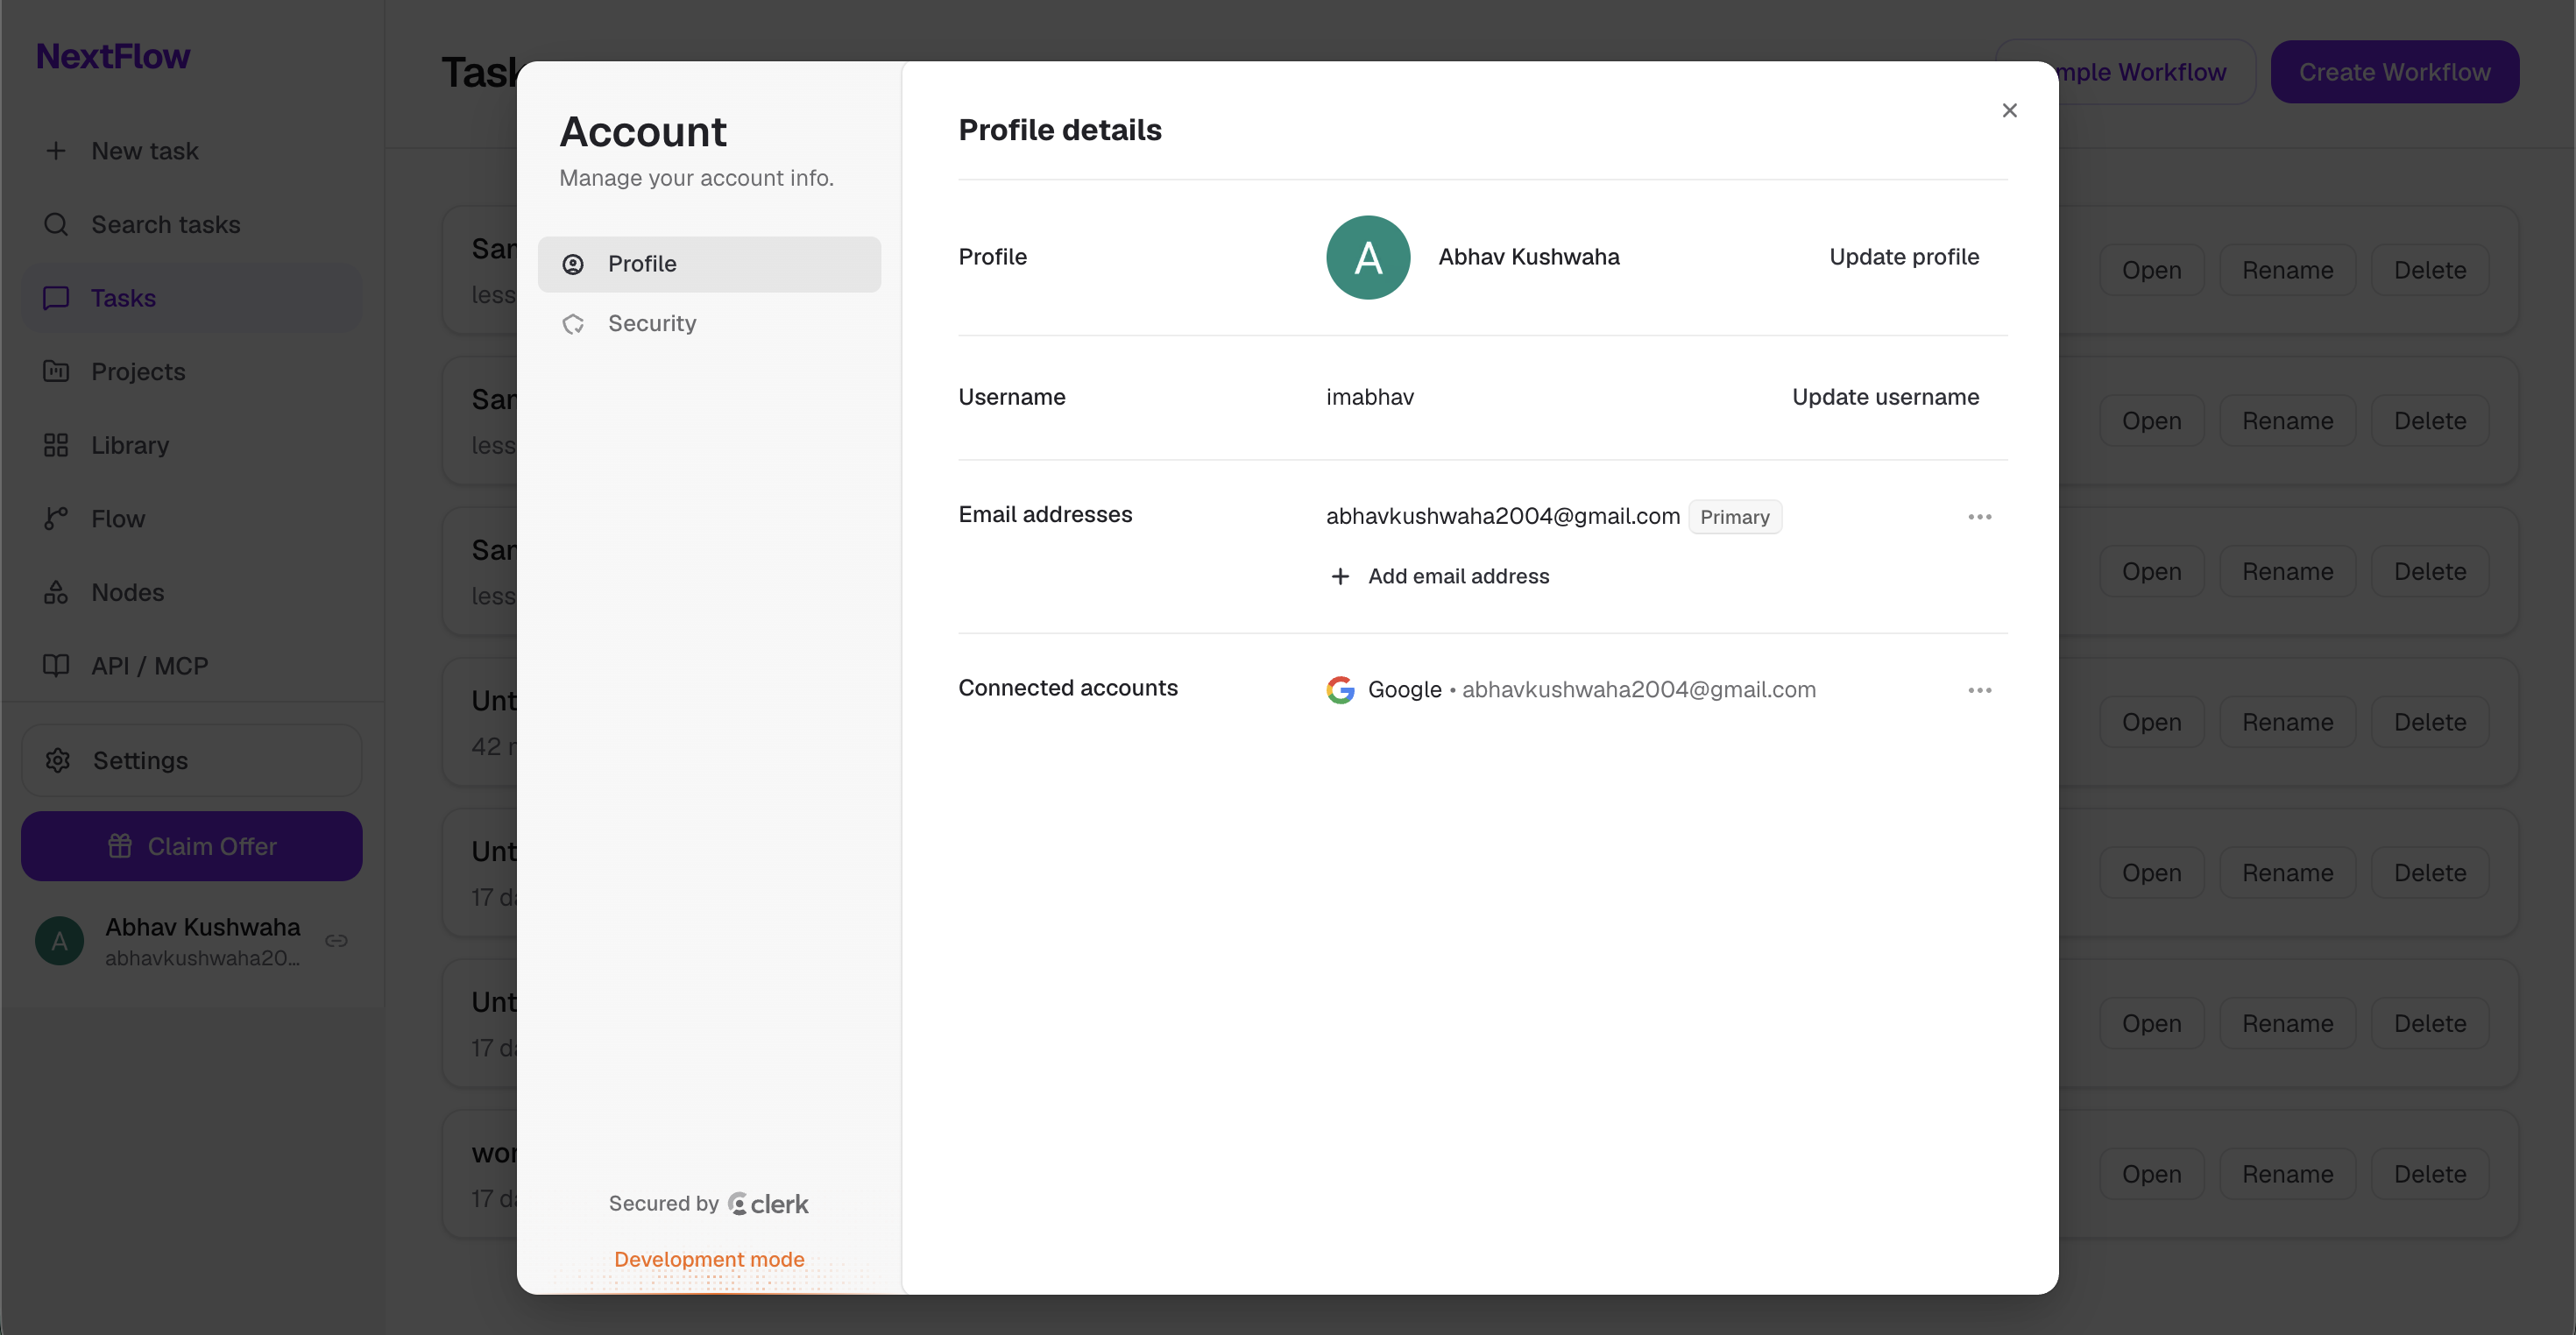This screenshot has height=1335, width=2576.
Task: Open options menu for Google connected account
Action: (x=1979, y=690)
